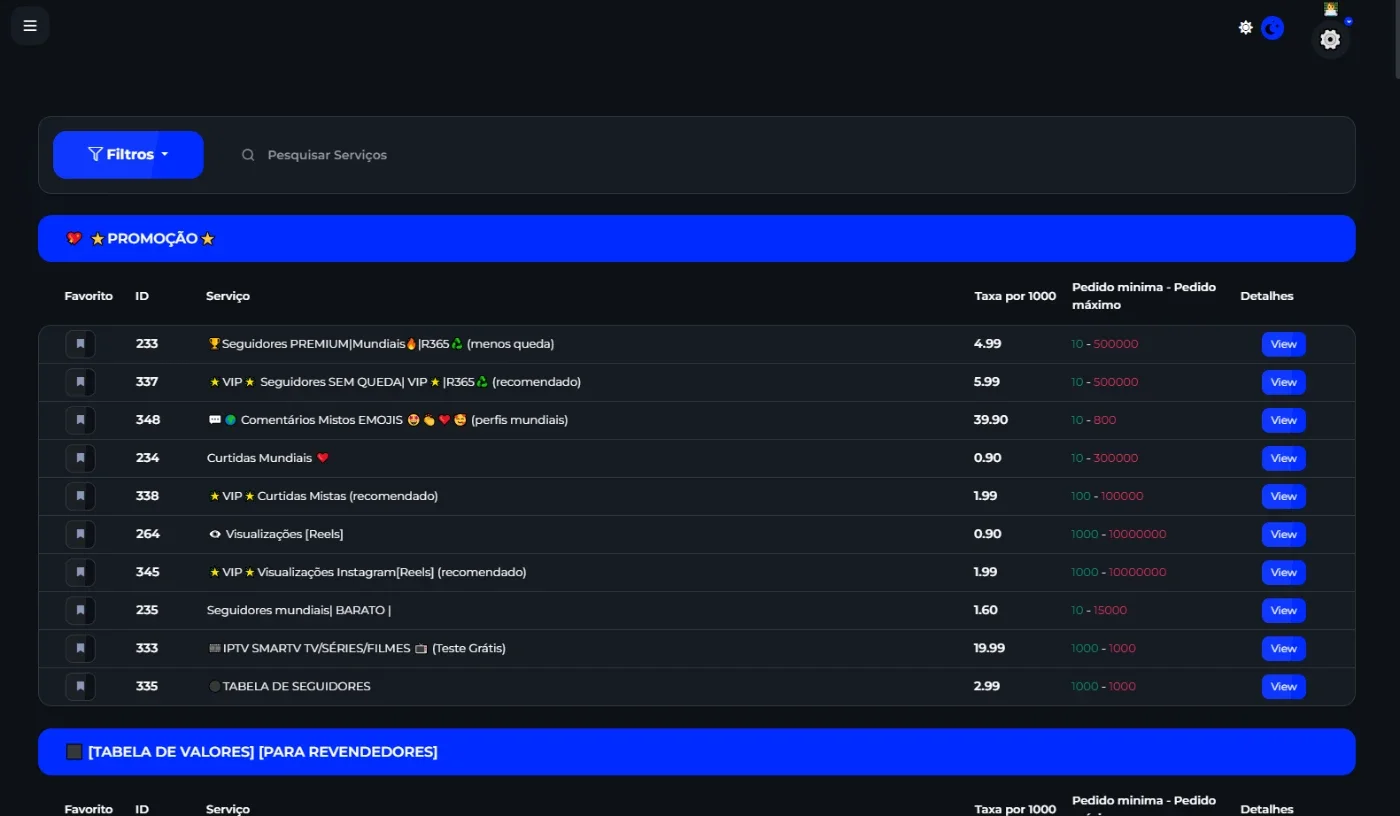Bookmark IPTV SMARTTV service 333

(x=80, y=648)
